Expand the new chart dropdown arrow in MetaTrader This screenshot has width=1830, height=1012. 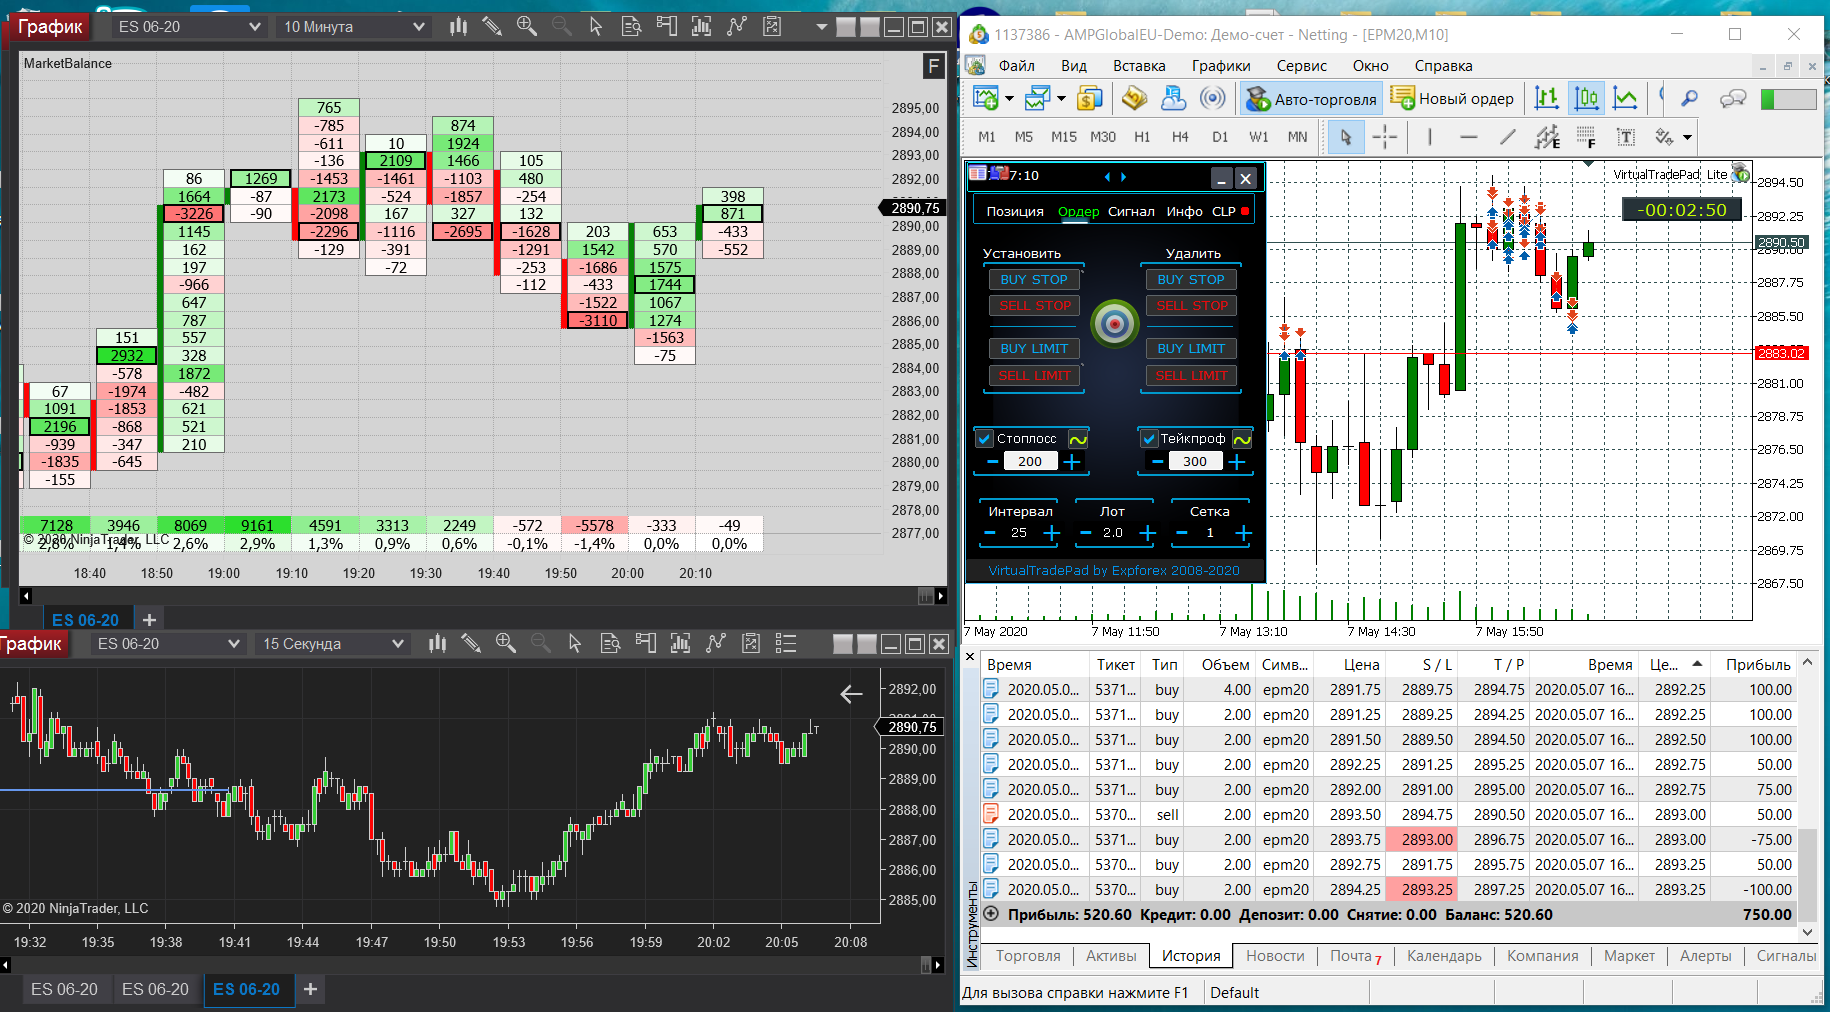(x=1009, y=99)
